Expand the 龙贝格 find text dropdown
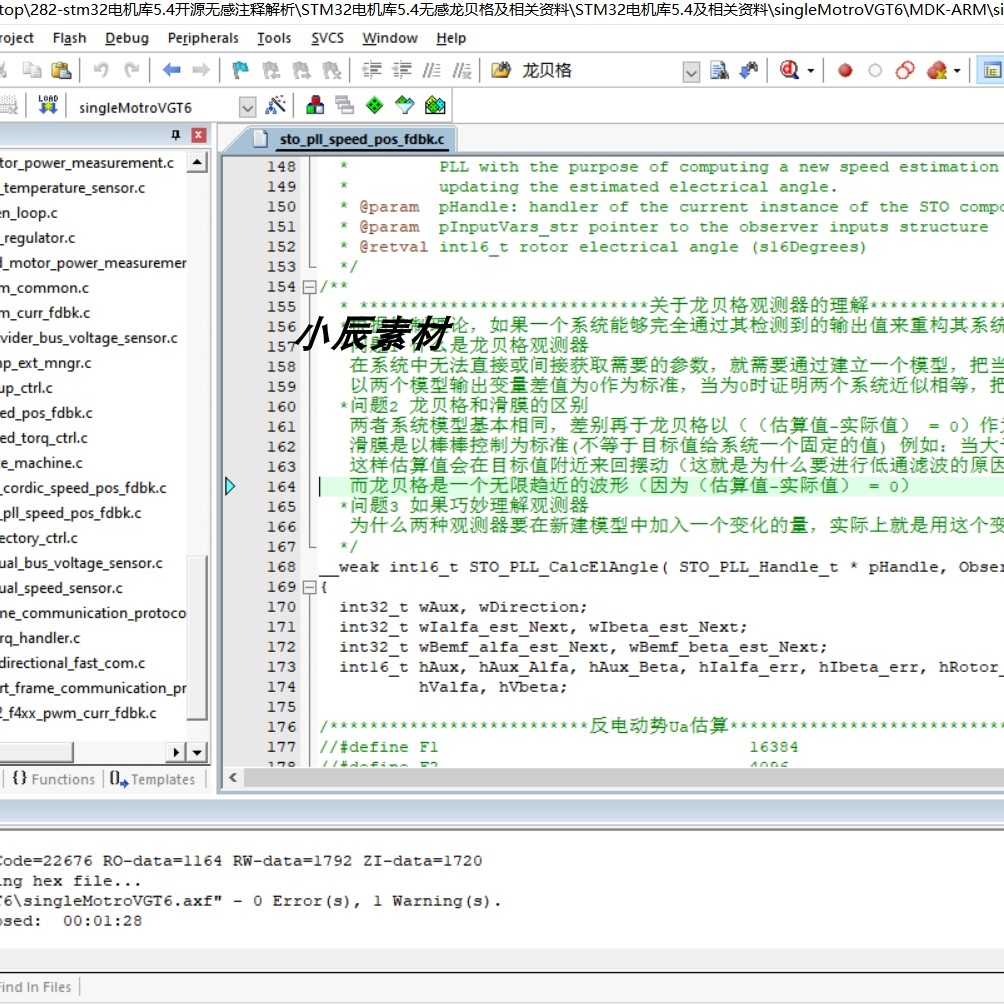 [x=691, y=71]
